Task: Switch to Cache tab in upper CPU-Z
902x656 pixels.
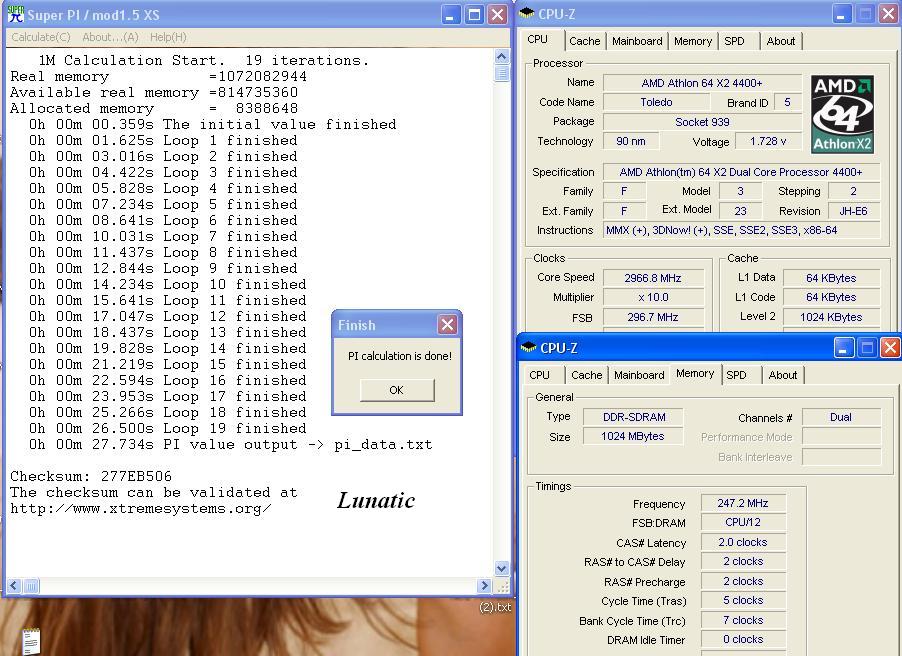Action: [x=584, y=41]
